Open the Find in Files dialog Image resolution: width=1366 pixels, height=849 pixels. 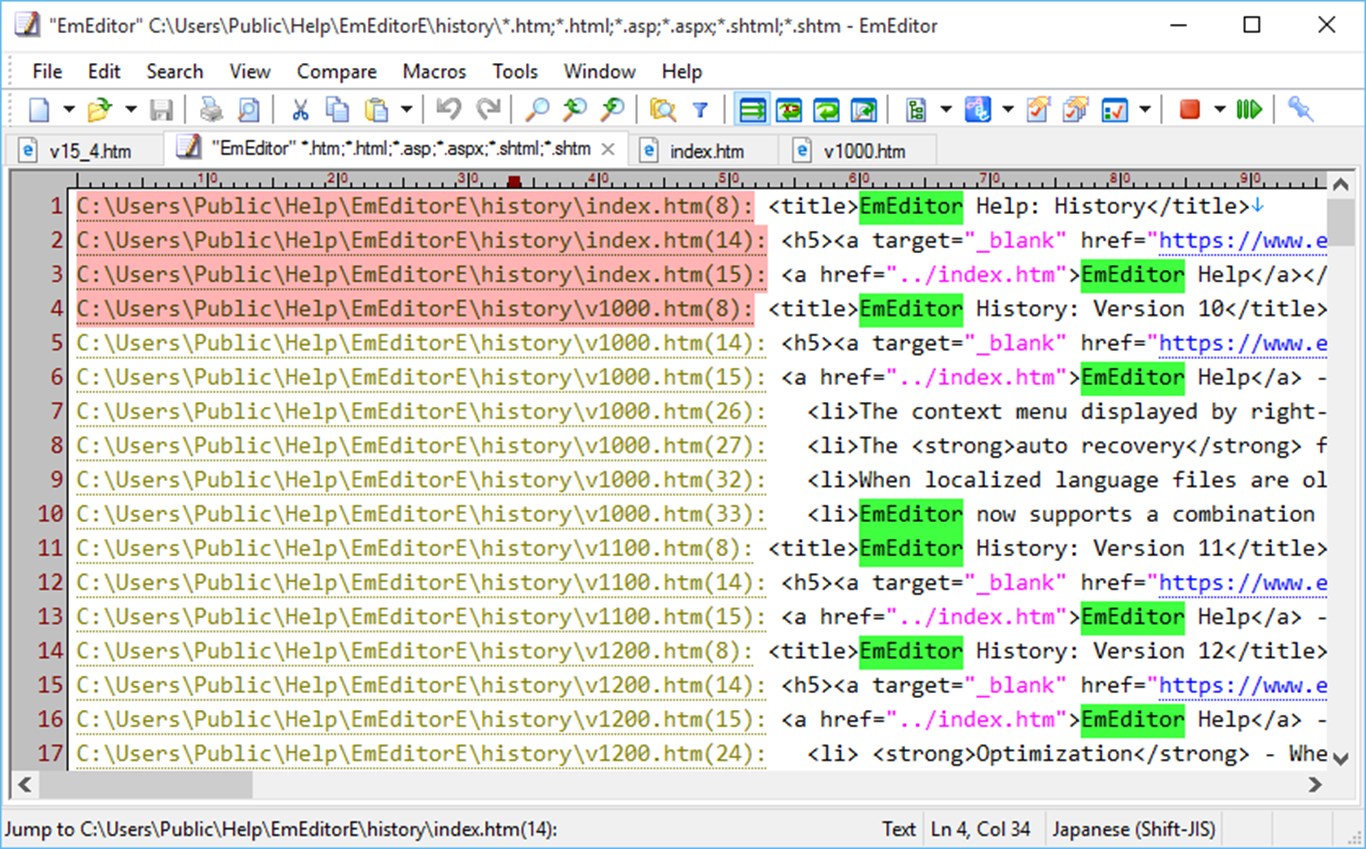point(664,109)
